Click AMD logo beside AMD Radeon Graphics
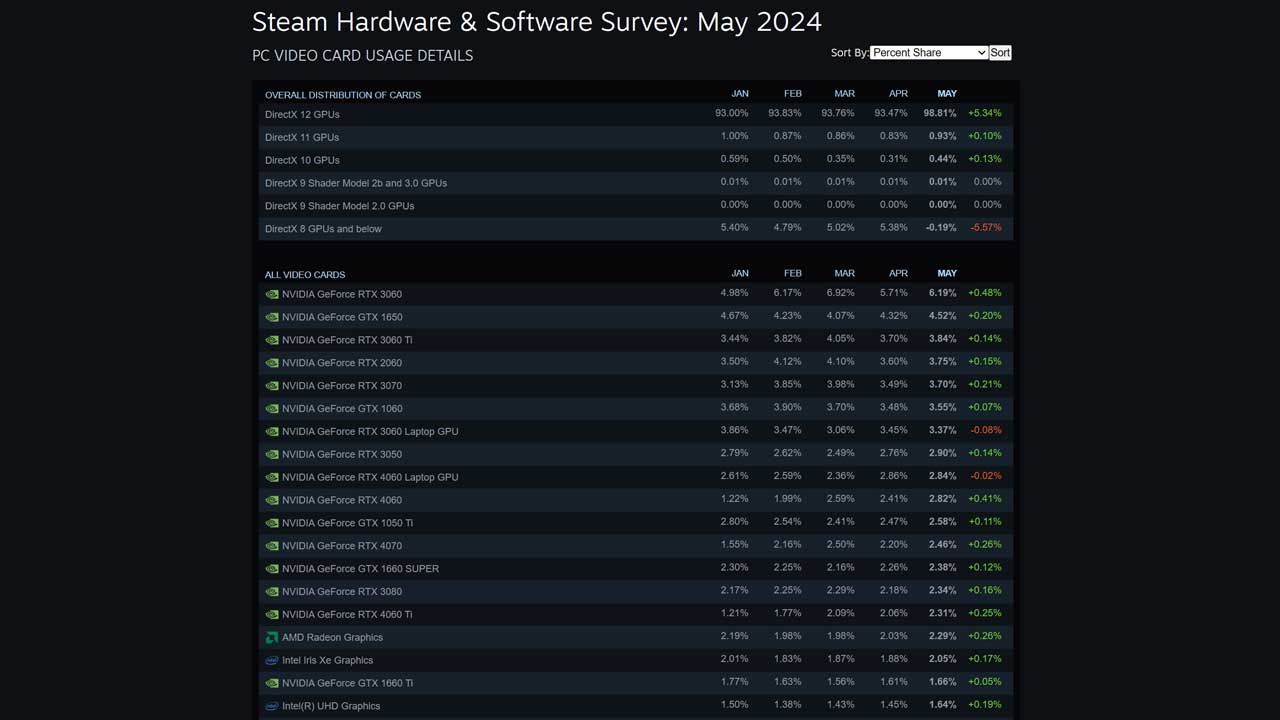Screen dimensions: 1280x720 (272, 638)
